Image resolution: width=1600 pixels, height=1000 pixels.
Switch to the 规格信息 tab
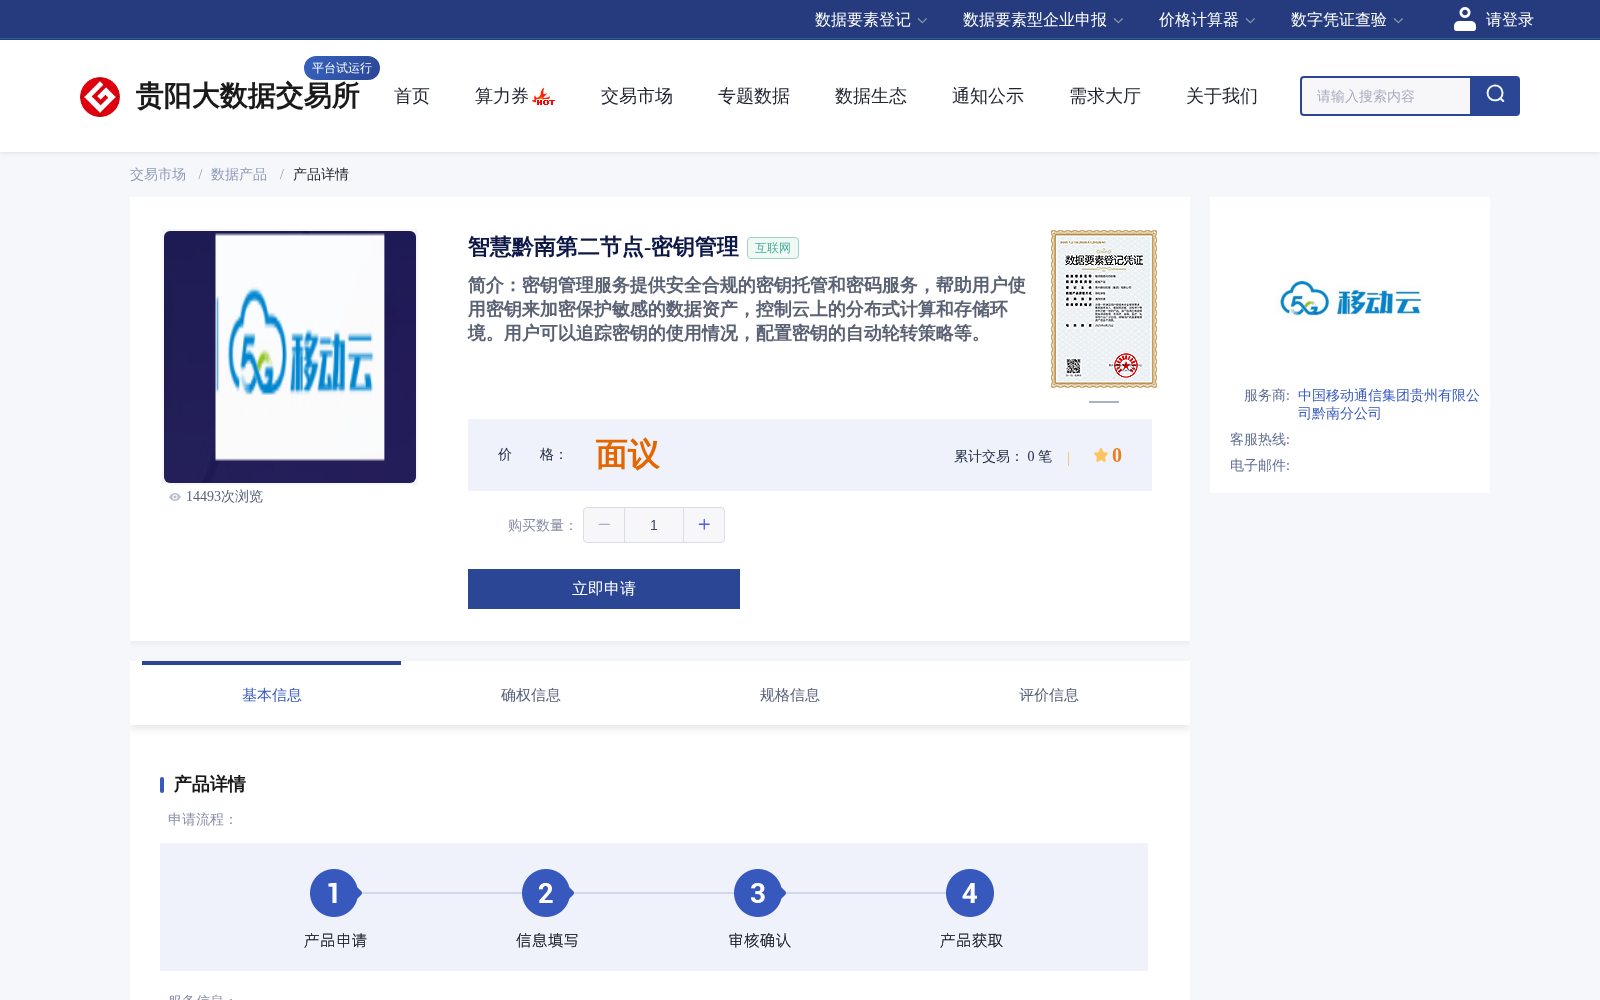790,694
